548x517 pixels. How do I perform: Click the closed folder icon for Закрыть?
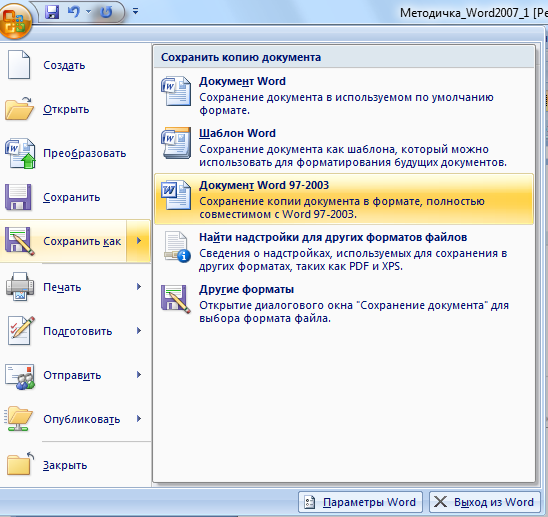coord(20,463)
